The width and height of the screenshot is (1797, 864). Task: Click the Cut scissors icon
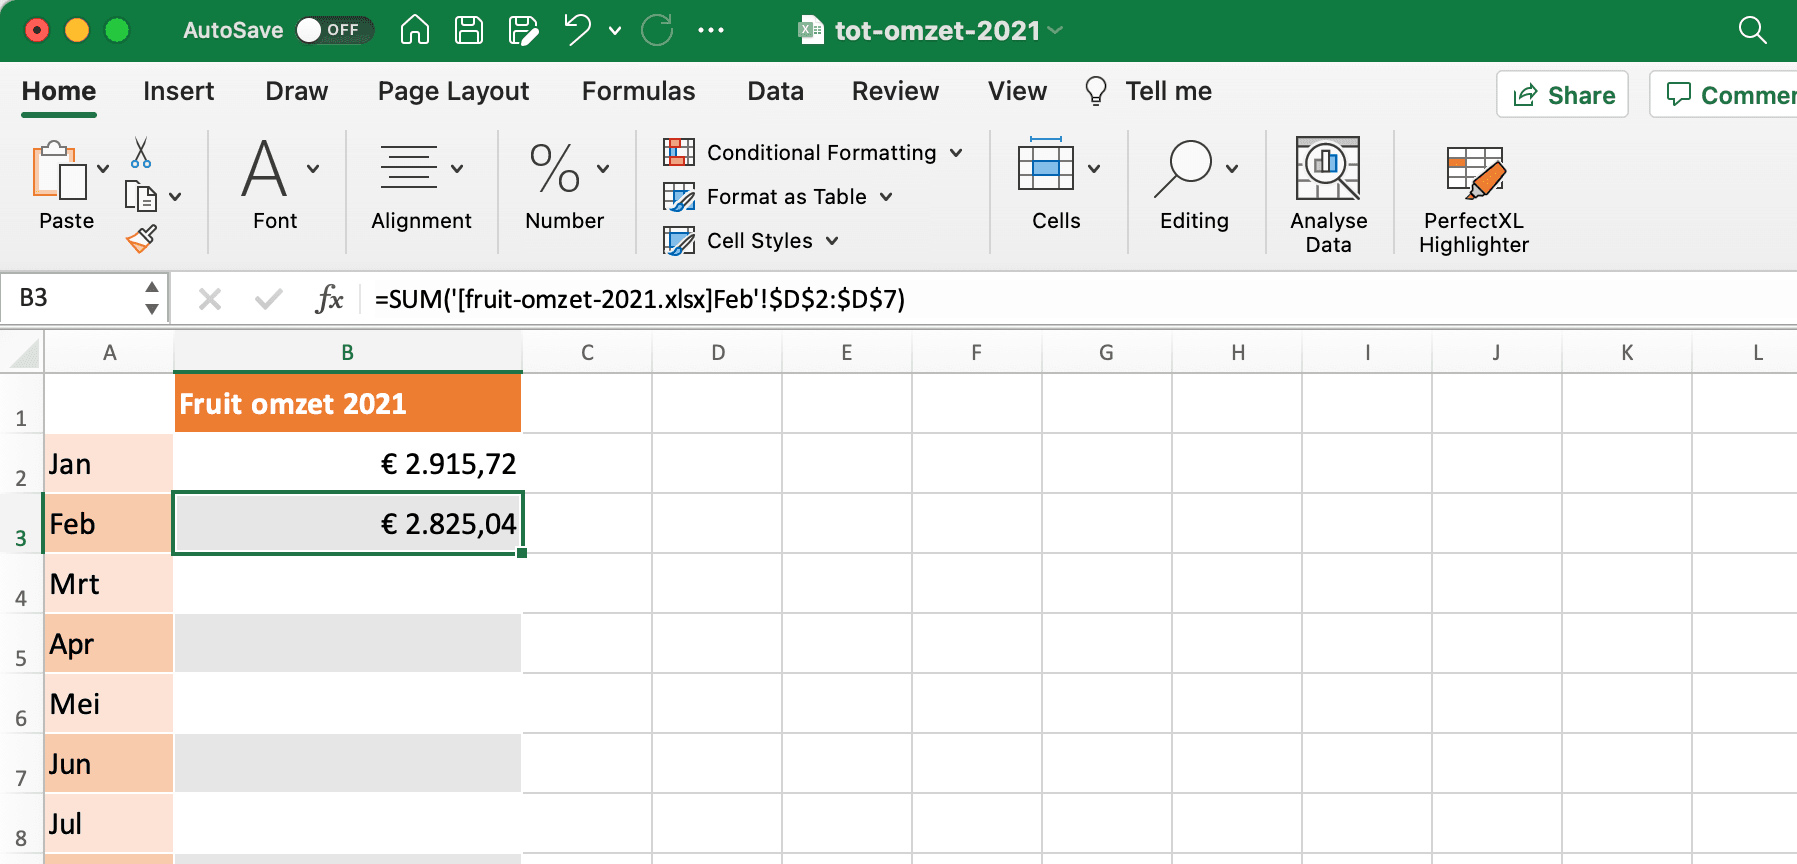coord(141,152)
